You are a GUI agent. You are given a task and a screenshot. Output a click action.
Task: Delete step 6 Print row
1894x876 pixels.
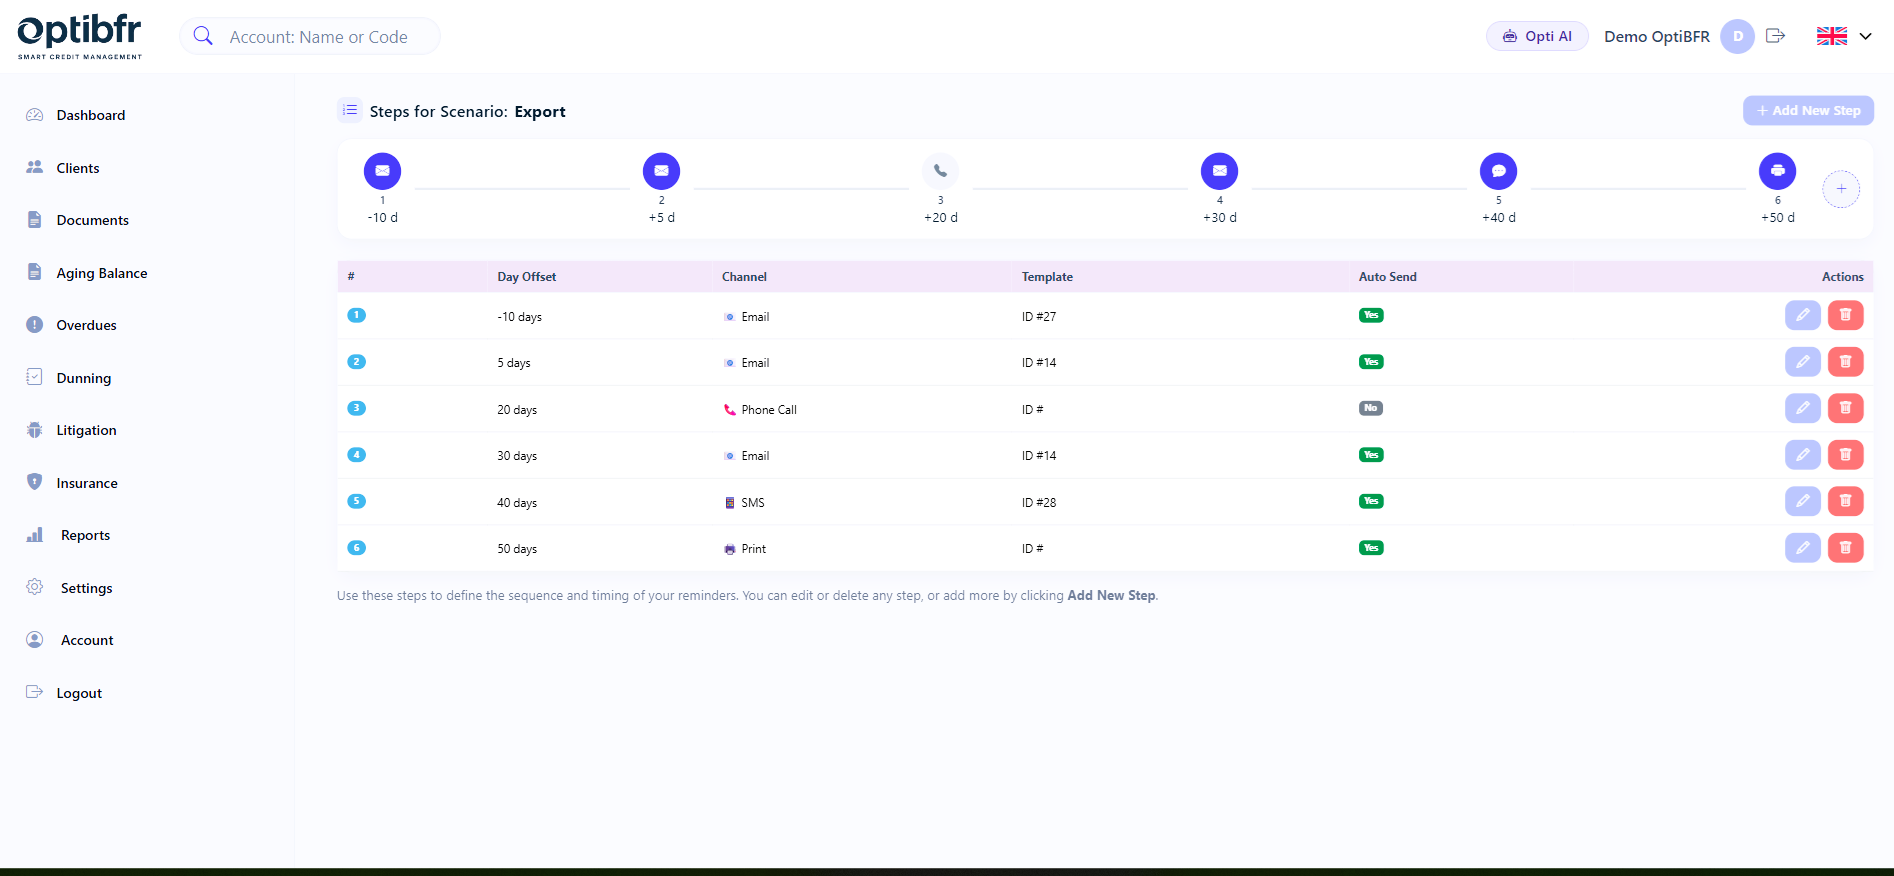tap(1845, 547)
